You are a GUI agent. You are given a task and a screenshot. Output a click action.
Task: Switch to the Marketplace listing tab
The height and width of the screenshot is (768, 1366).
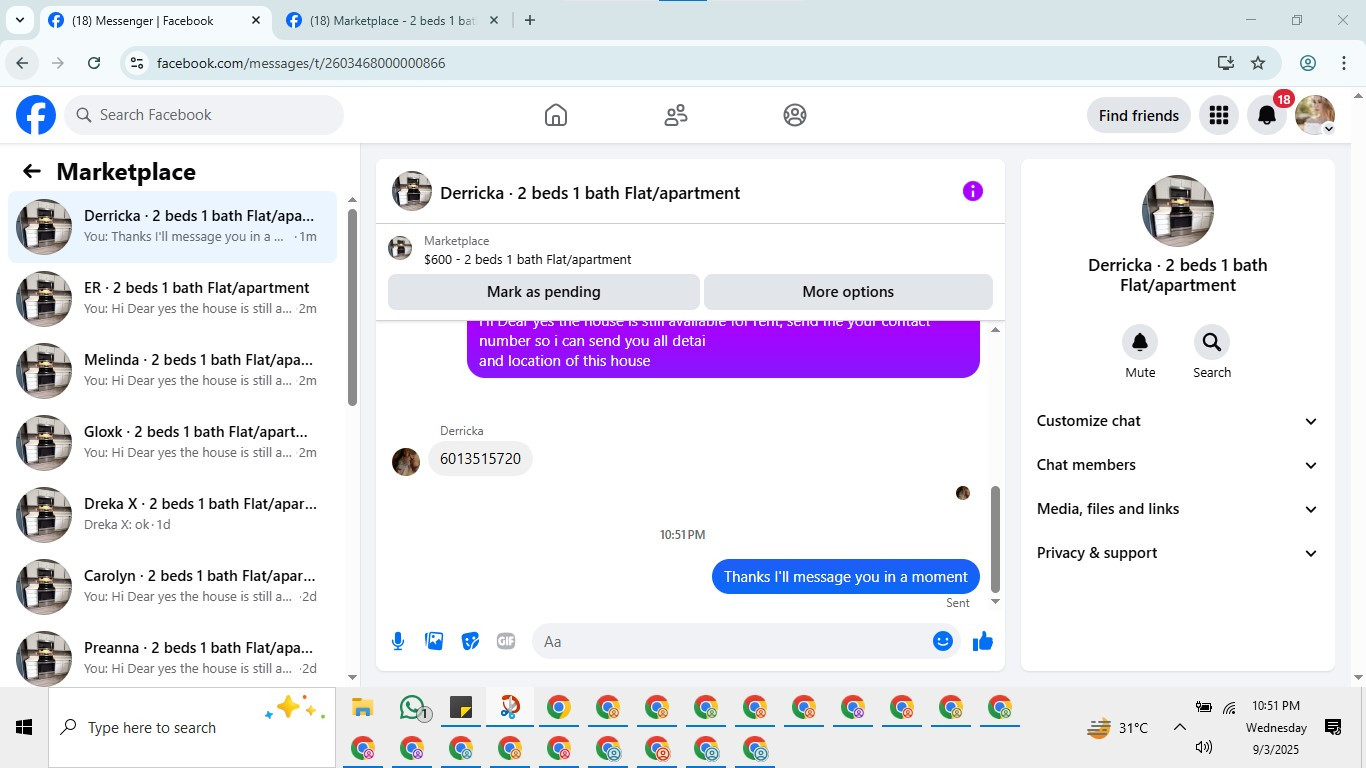coord(392,20)
